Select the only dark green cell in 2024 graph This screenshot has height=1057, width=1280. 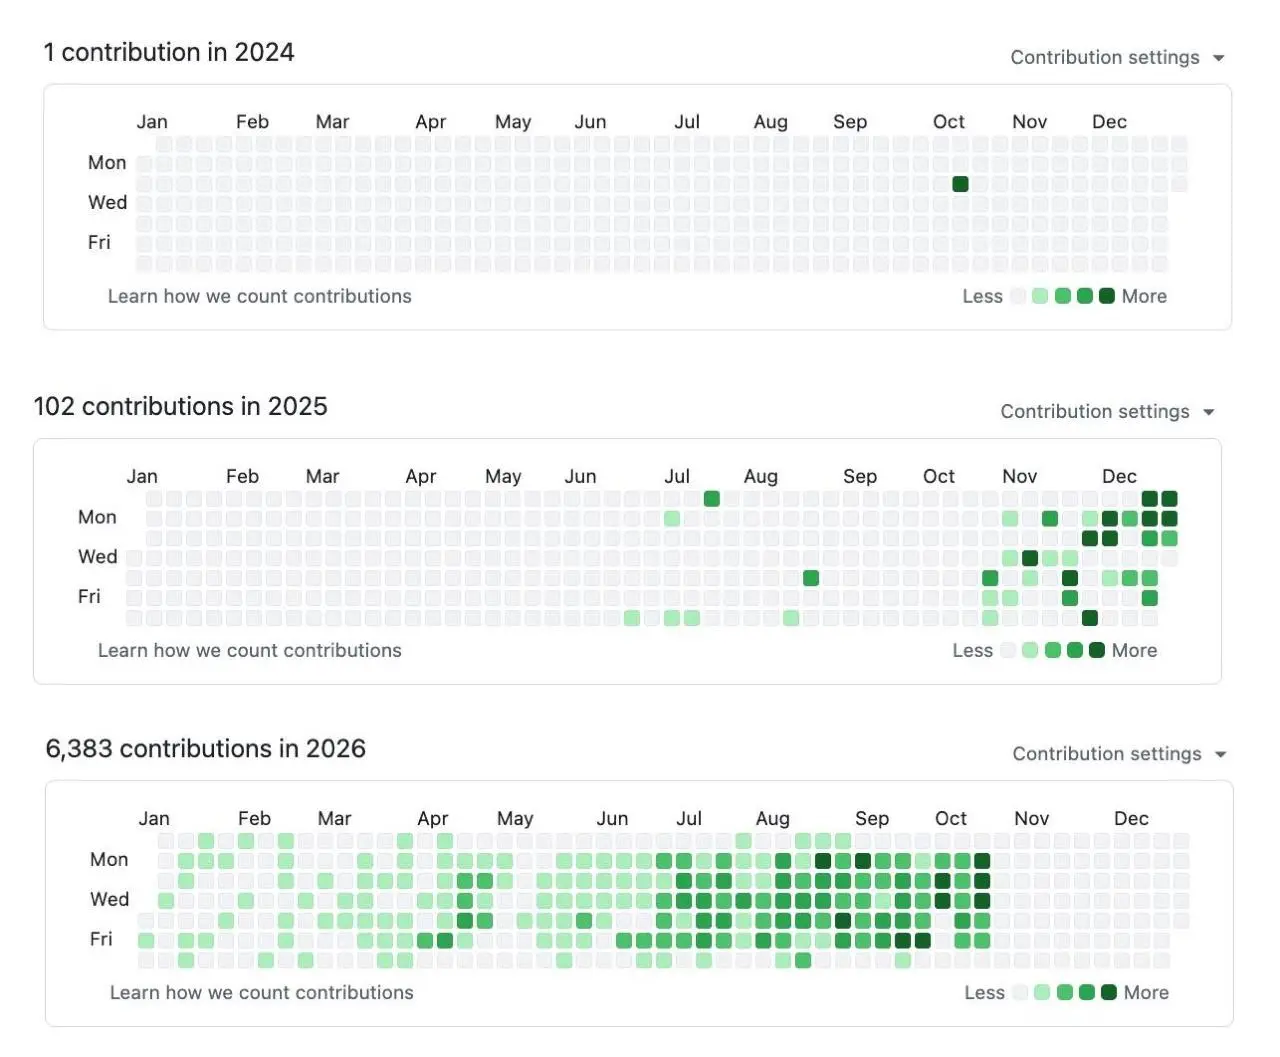click(960, 184)
